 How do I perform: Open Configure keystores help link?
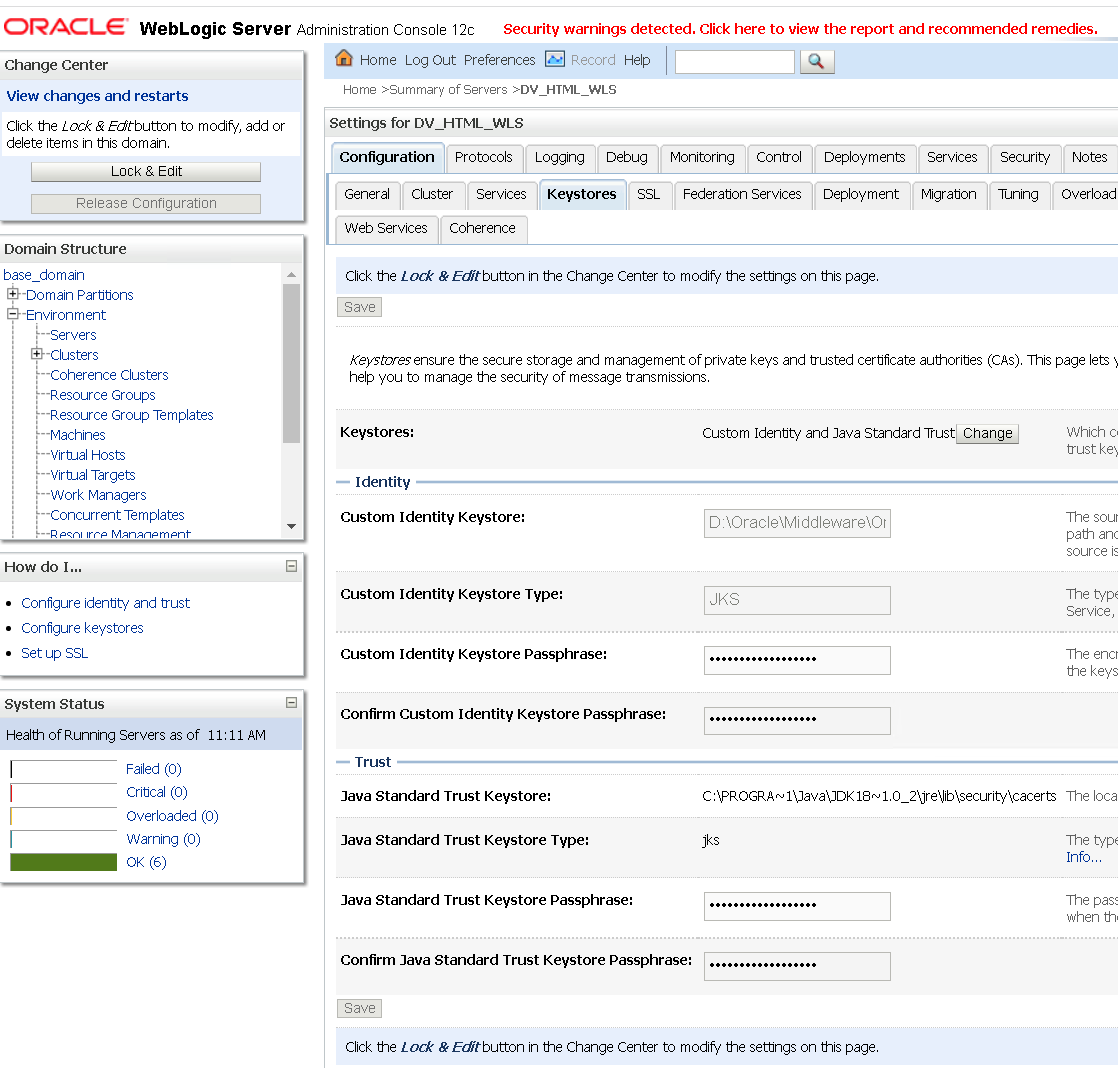pyautogui.click(x=82, y=628)
